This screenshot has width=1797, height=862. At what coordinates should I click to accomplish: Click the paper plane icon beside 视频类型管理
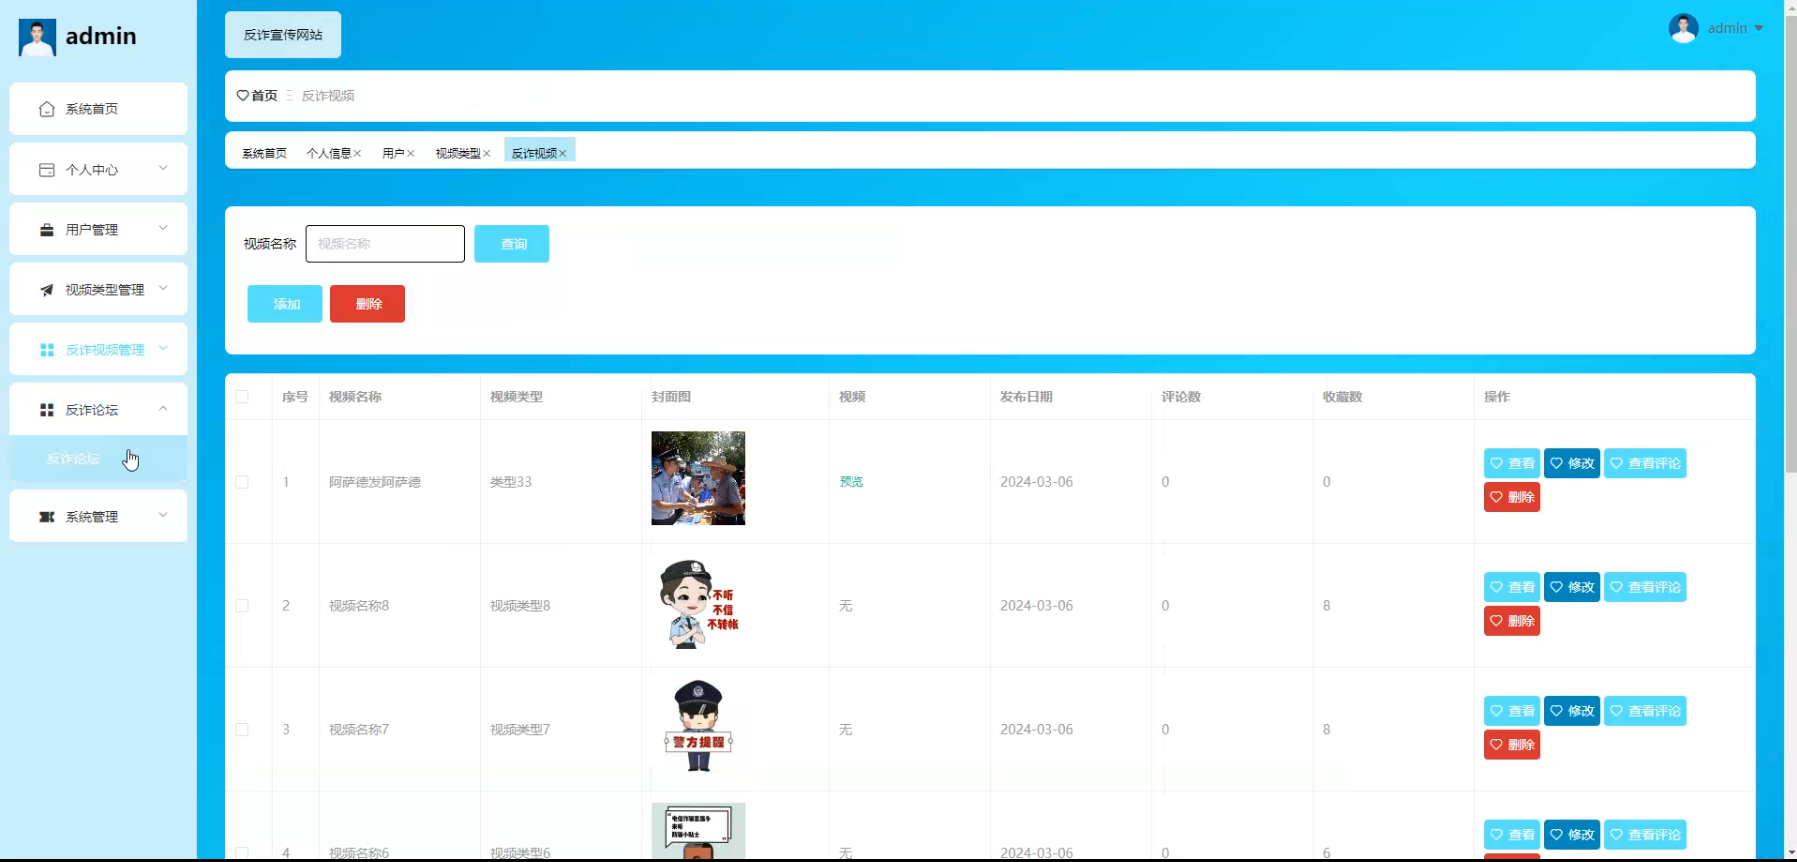pos(47,290)
